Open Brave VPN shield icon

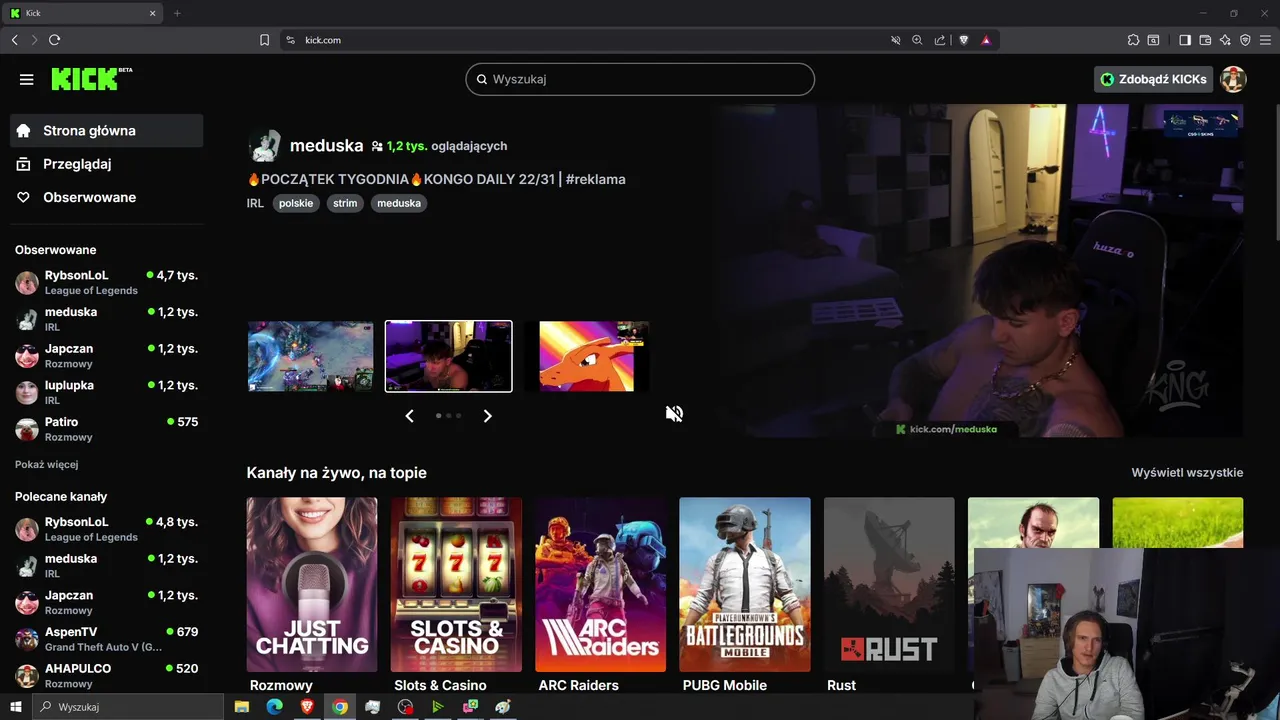[x=1245, y=40]
